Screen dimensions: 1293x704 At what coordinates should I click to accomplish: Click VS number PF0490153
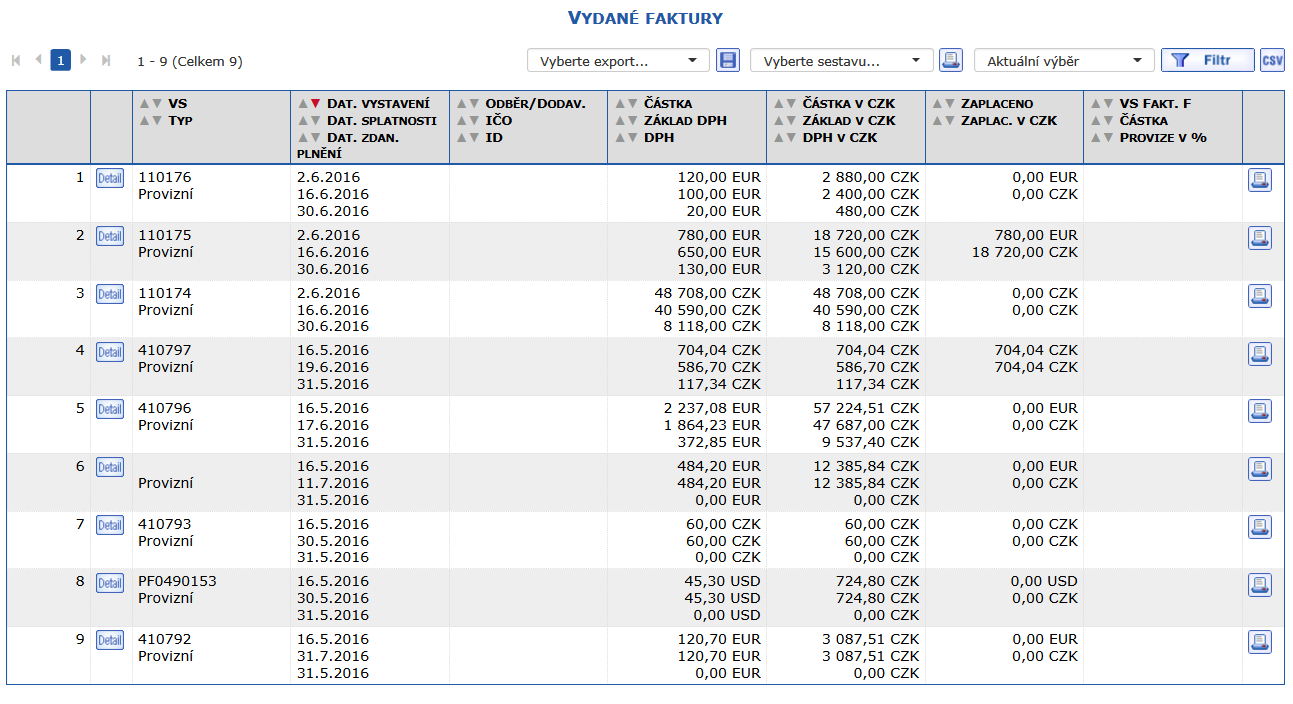pyautogui.click(x=177, y=581)
